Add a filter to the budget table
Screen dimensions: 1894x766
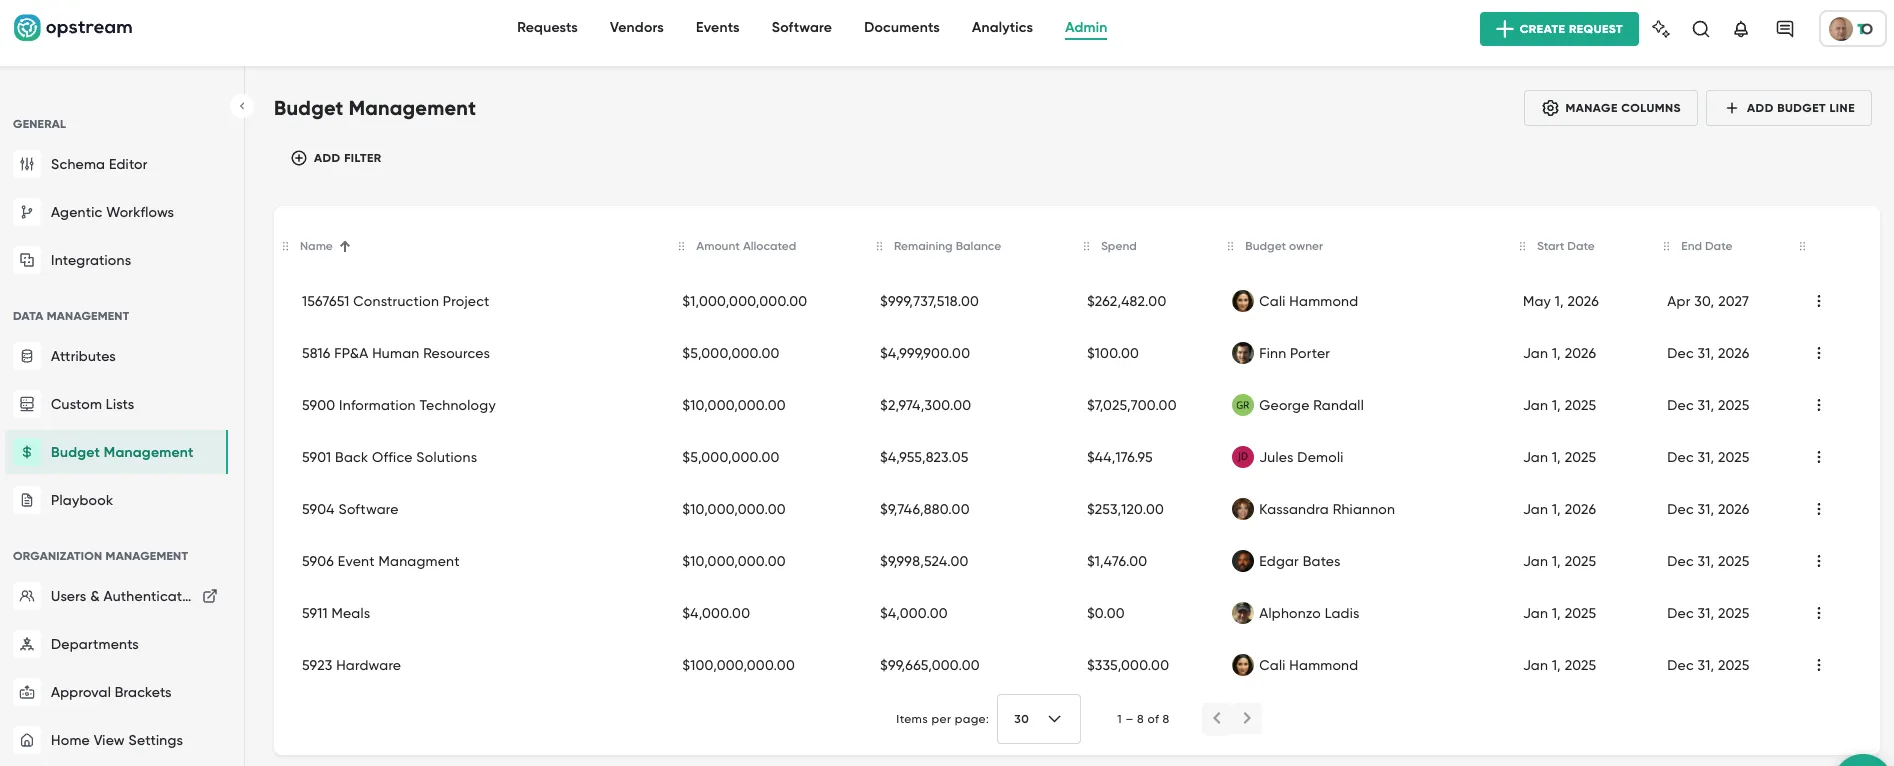pyautogui.click(x=336, y=158)
